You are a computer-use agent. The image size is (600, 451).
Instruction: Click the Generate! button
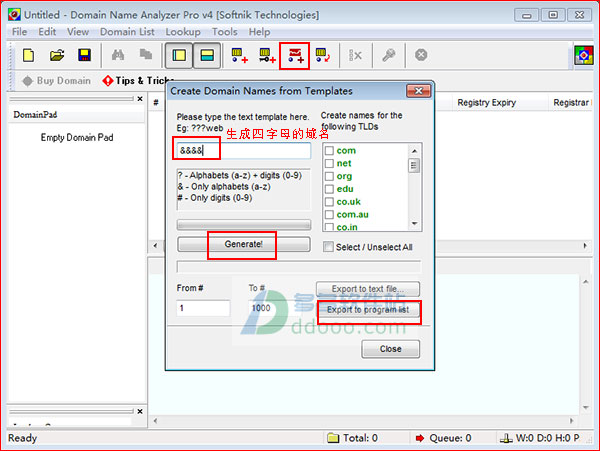tap(244, 244)
